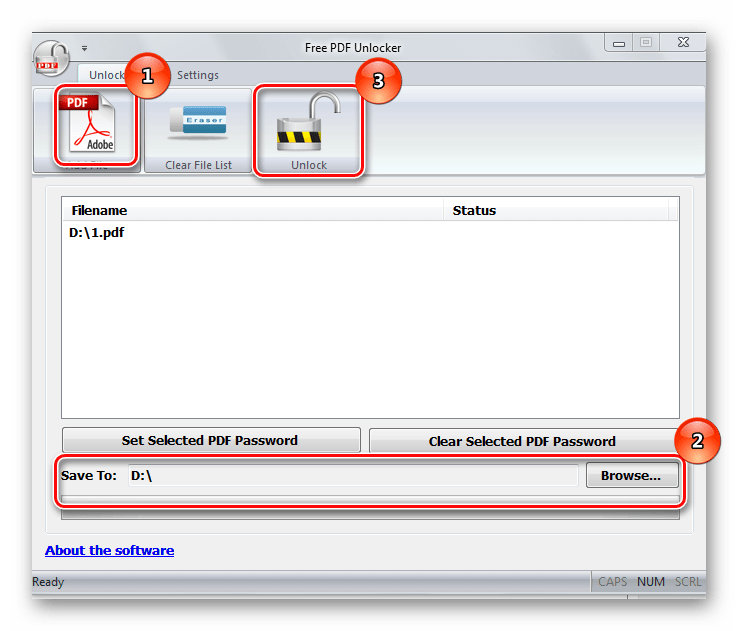Screen dimensions: 738x631
Task: Start unlocking with the padlock Unlock icon
Action: (309, 129)
